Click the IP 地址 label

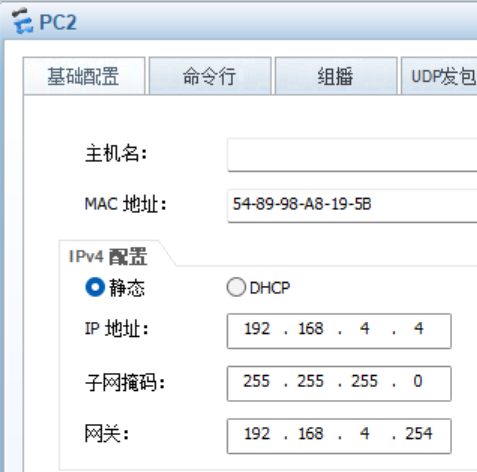tap(117, 329)
